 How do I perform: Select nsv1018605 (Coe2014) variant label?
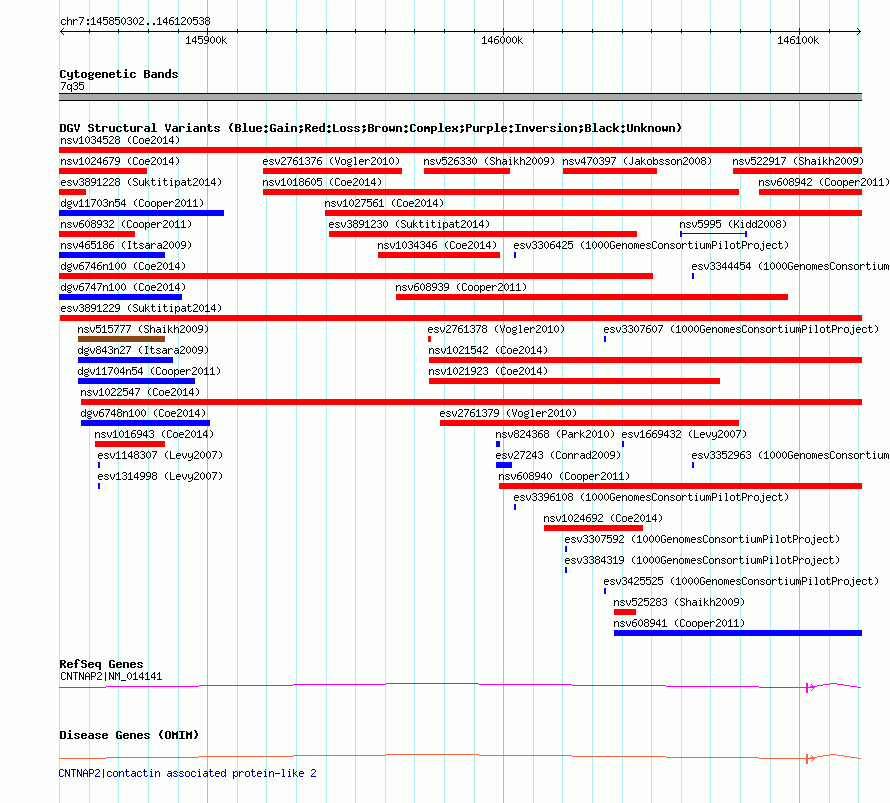pos(322,182)
